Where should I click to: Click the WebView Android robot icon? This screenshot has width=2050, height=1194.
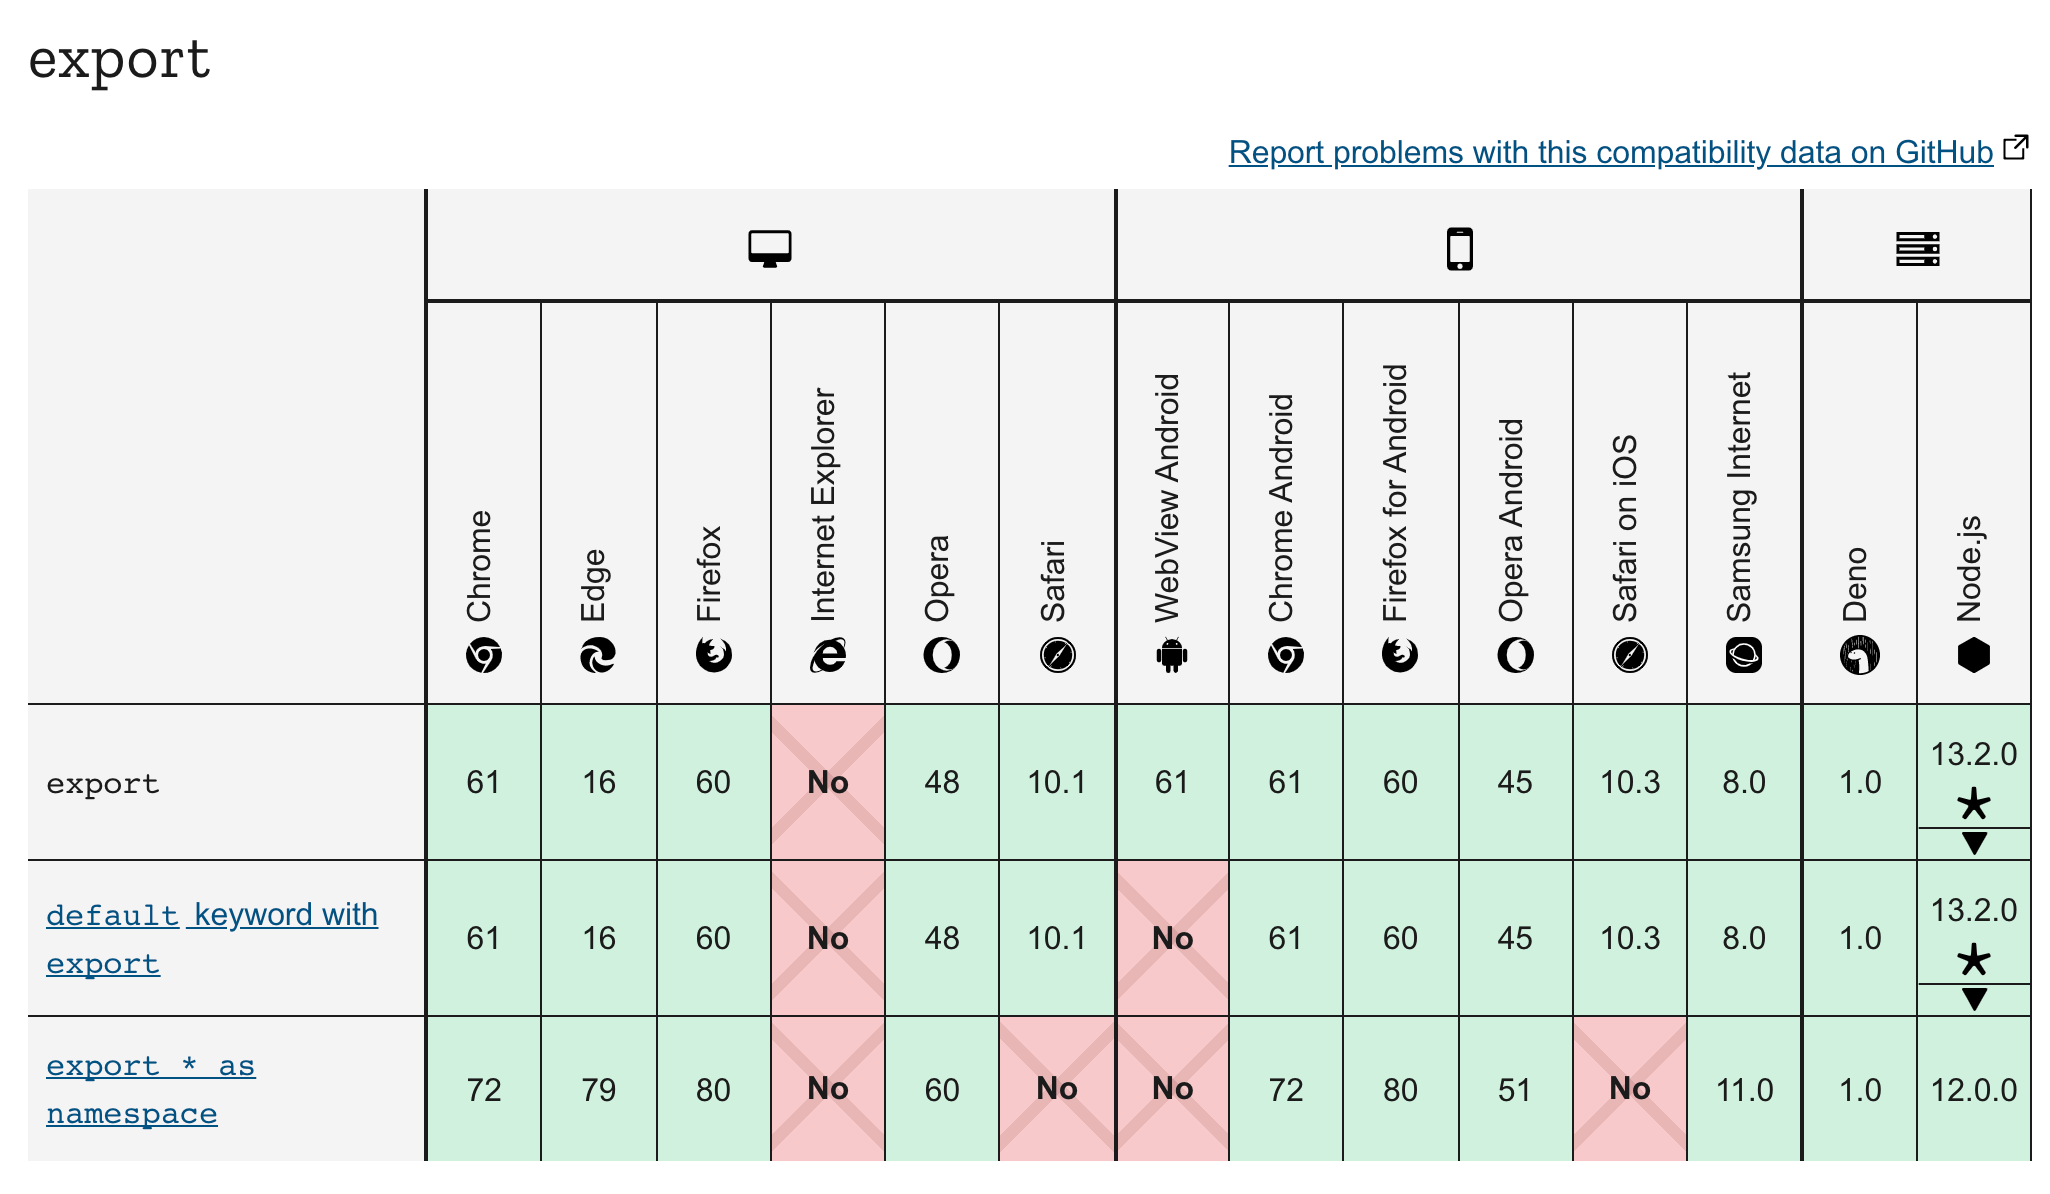[x=1171, y=656]
